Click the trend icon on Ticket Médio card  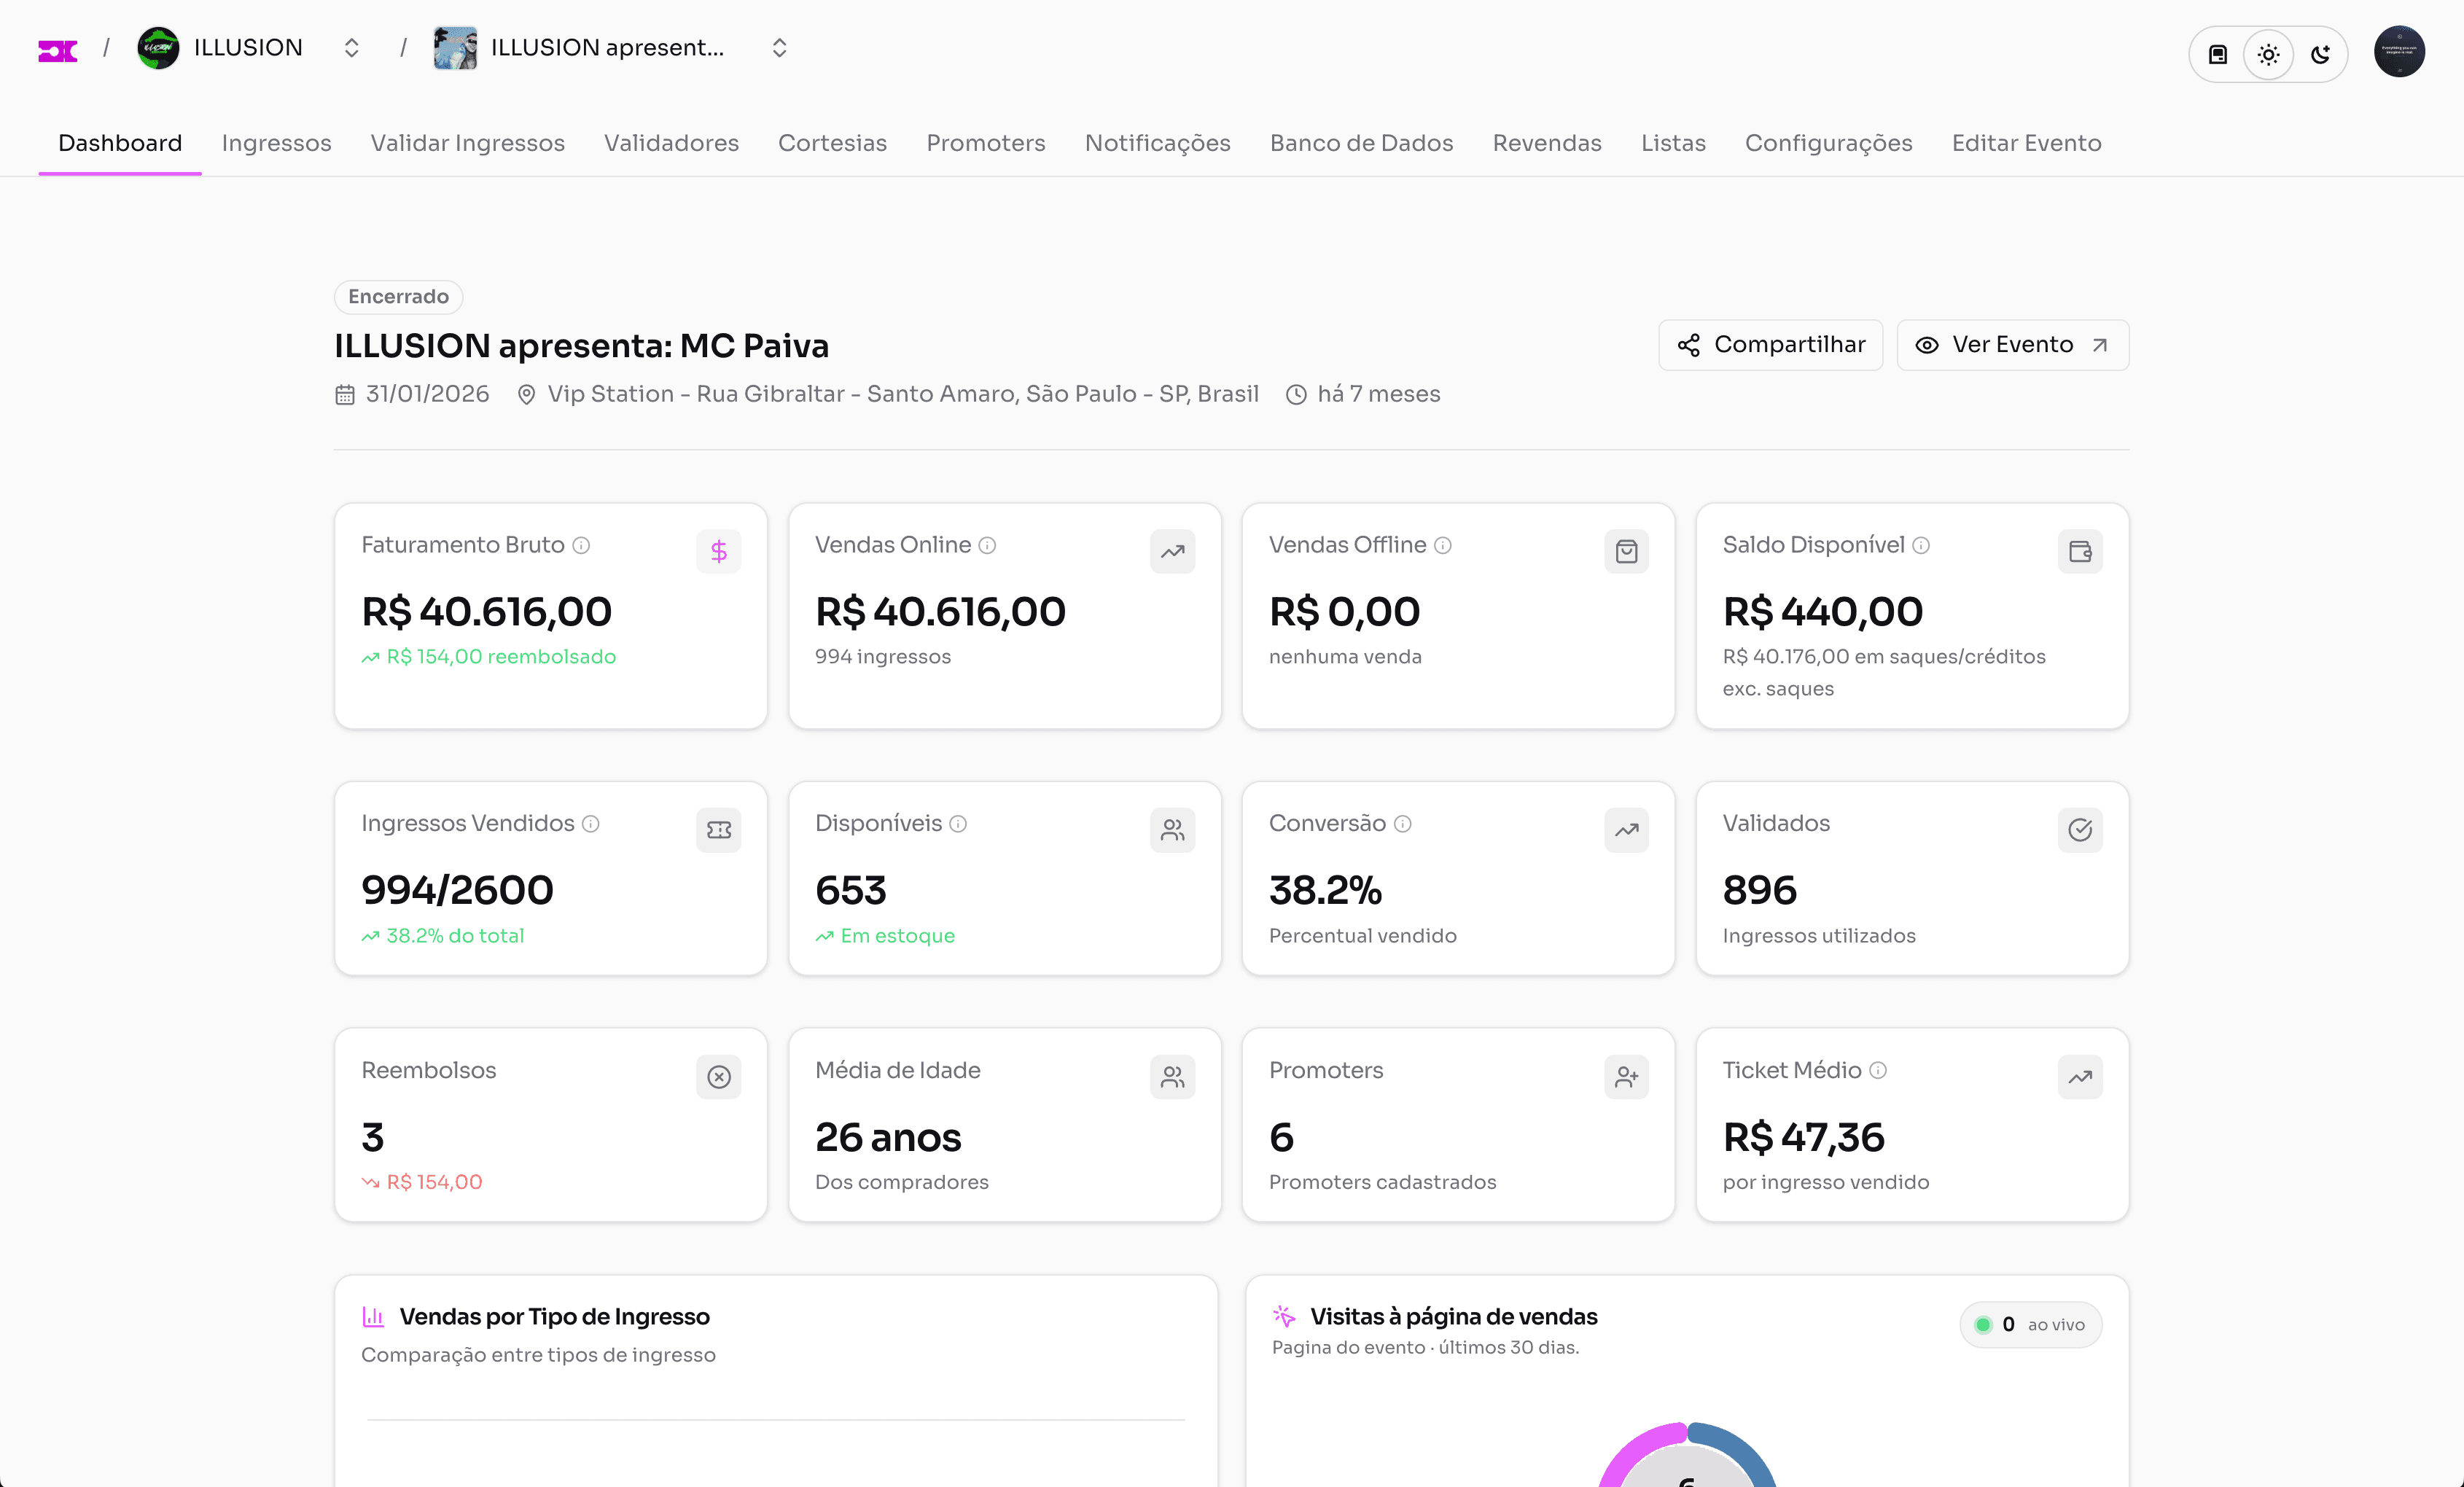tap(2080, 1077)
